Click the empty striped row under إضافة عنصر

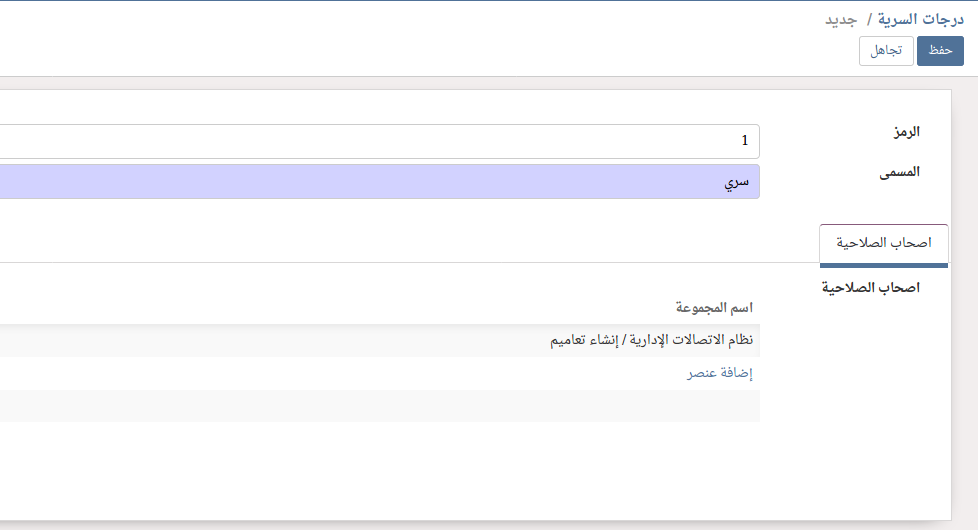coord(400,406)
